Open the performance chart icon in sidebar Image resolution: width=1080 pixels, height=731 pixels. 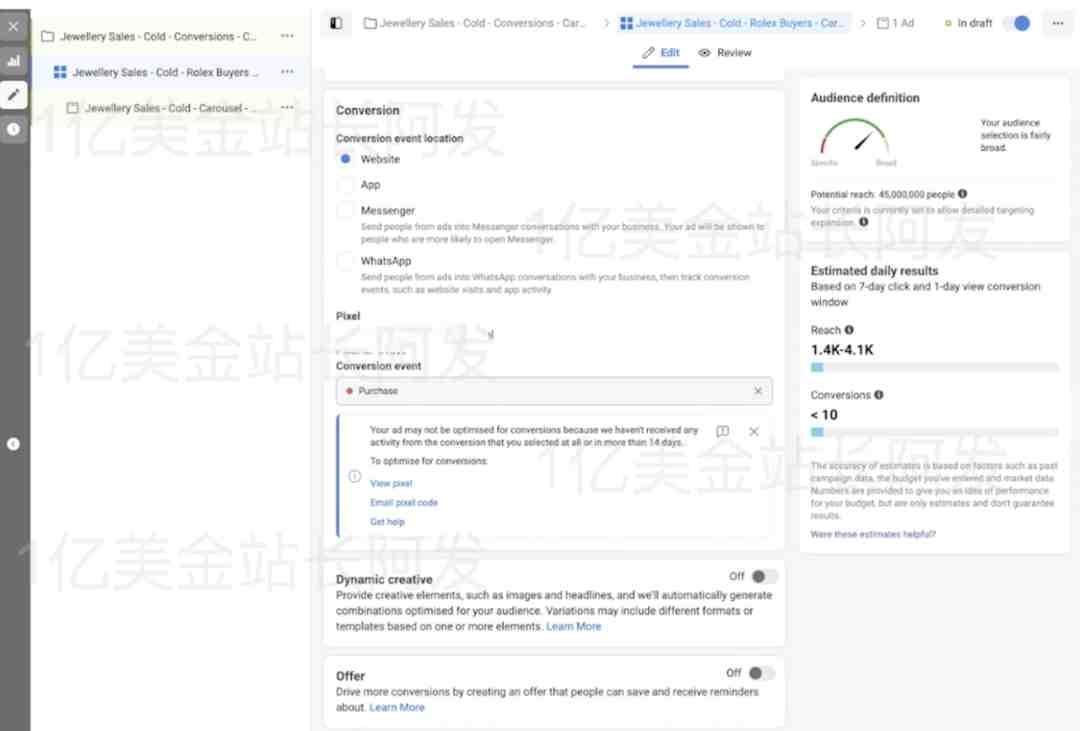(x=13, y=61)
